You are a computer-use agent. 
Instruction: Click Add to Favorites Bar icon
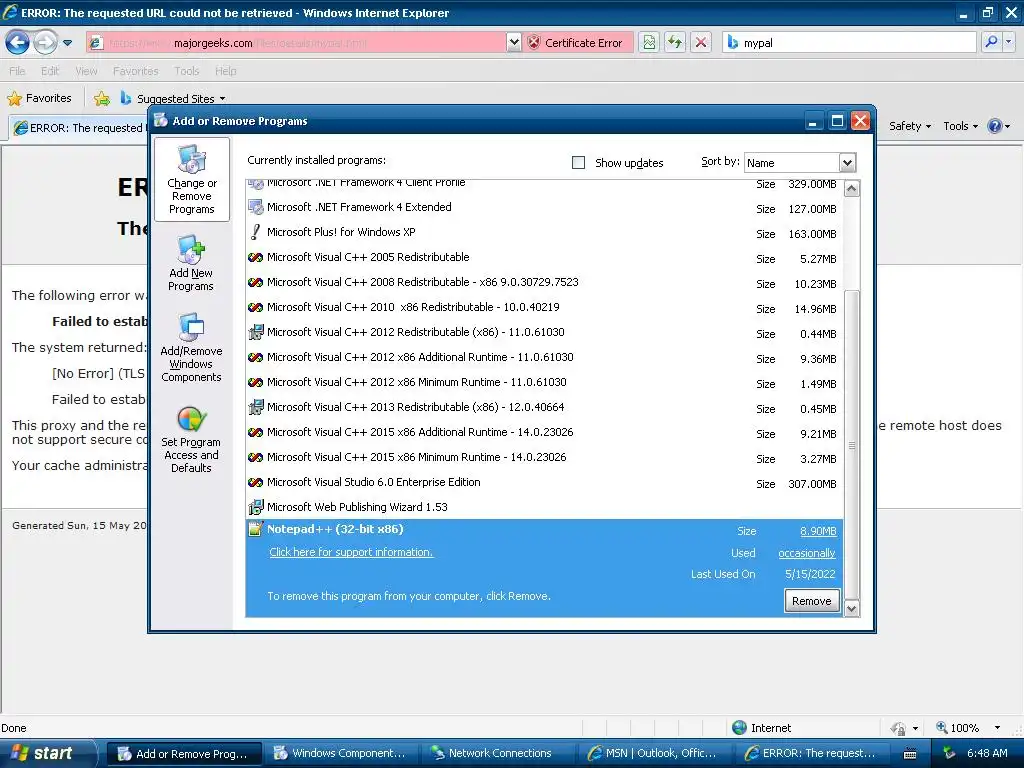(102, 99)
